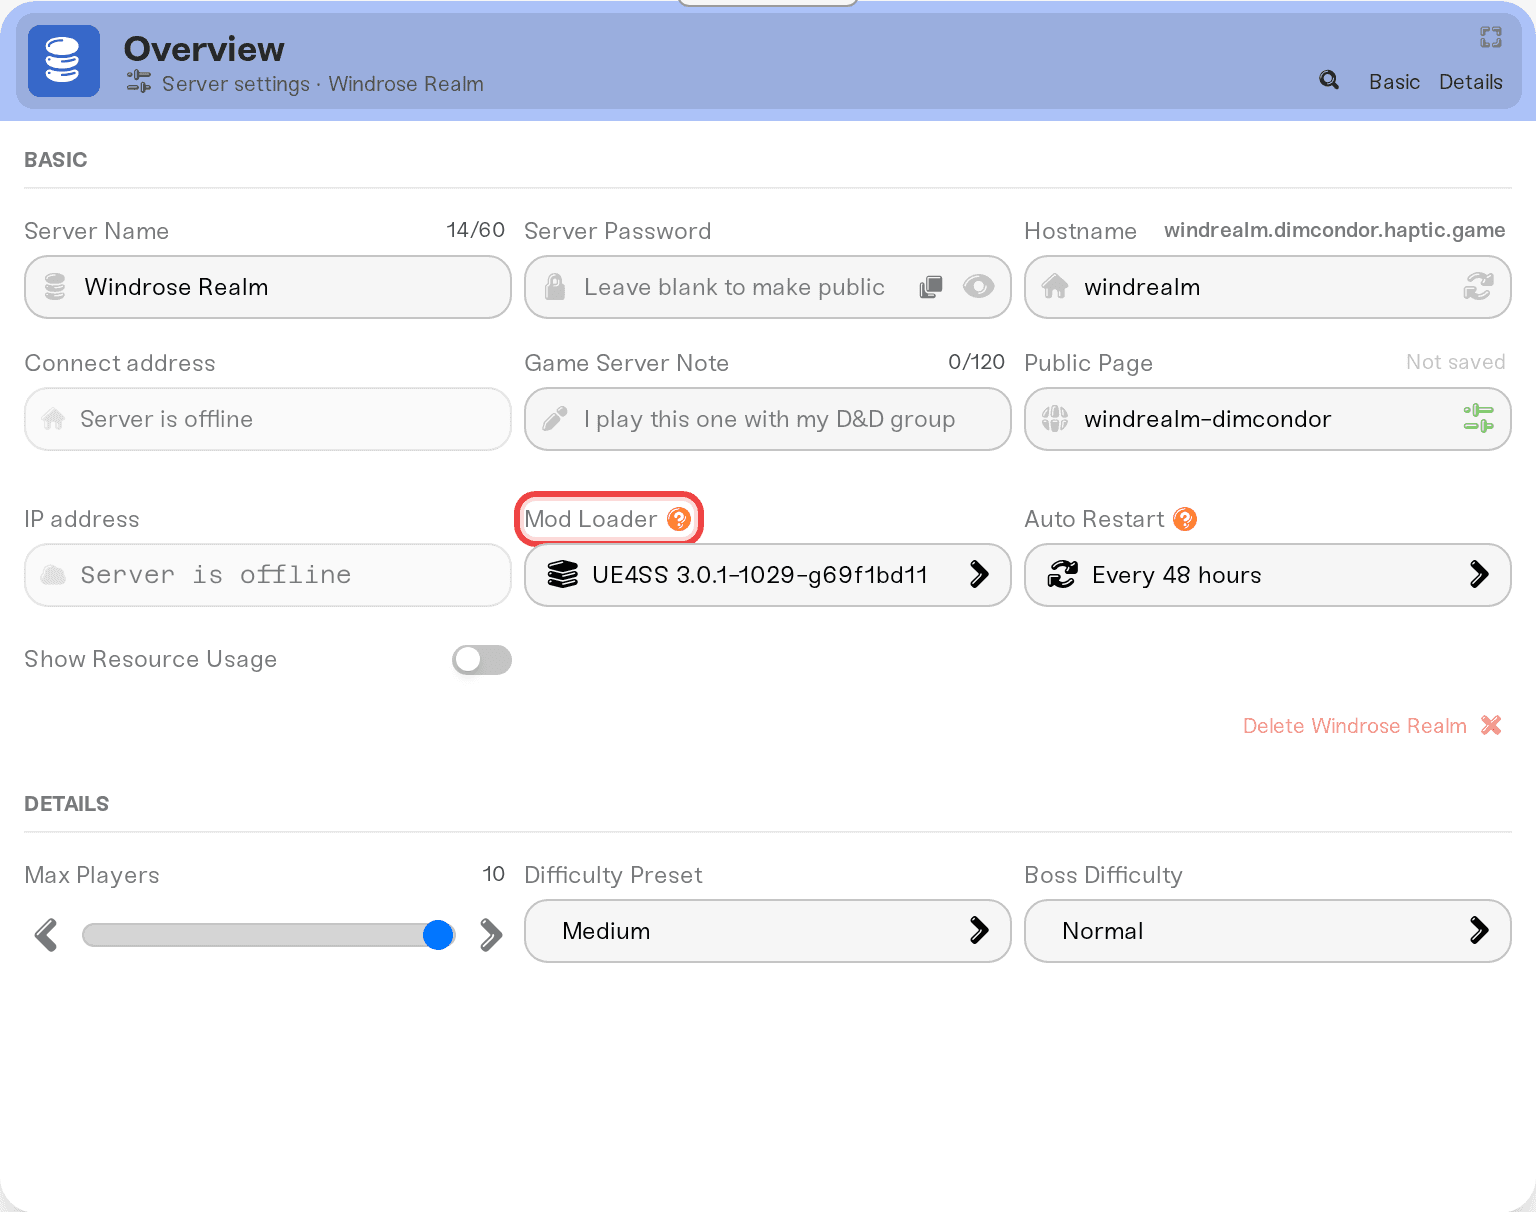Click the regenerate hostname refresh icon
This screenshot has width=1536, height=1212.
pos(1479,287)
